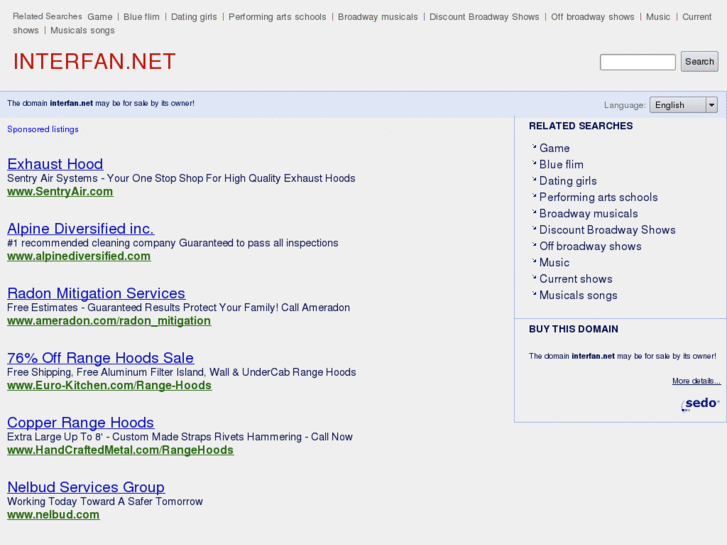This screenshot has height=545, width=727.
Task: Click BUY THIS DOMAIN heading
Action: click(x=574, y=329)
